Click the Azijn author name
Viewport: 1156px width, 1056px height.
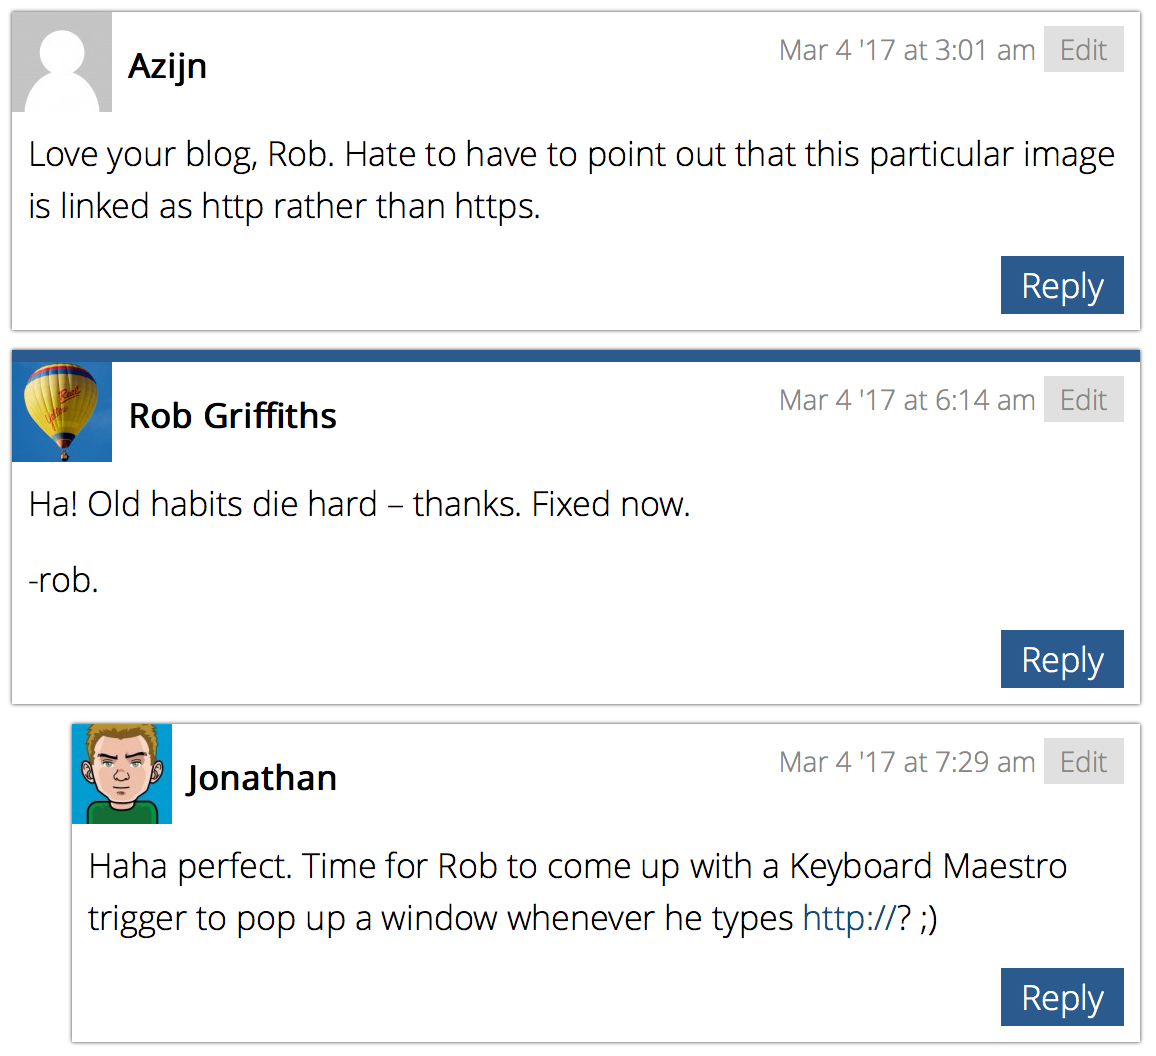pos(167,66)
